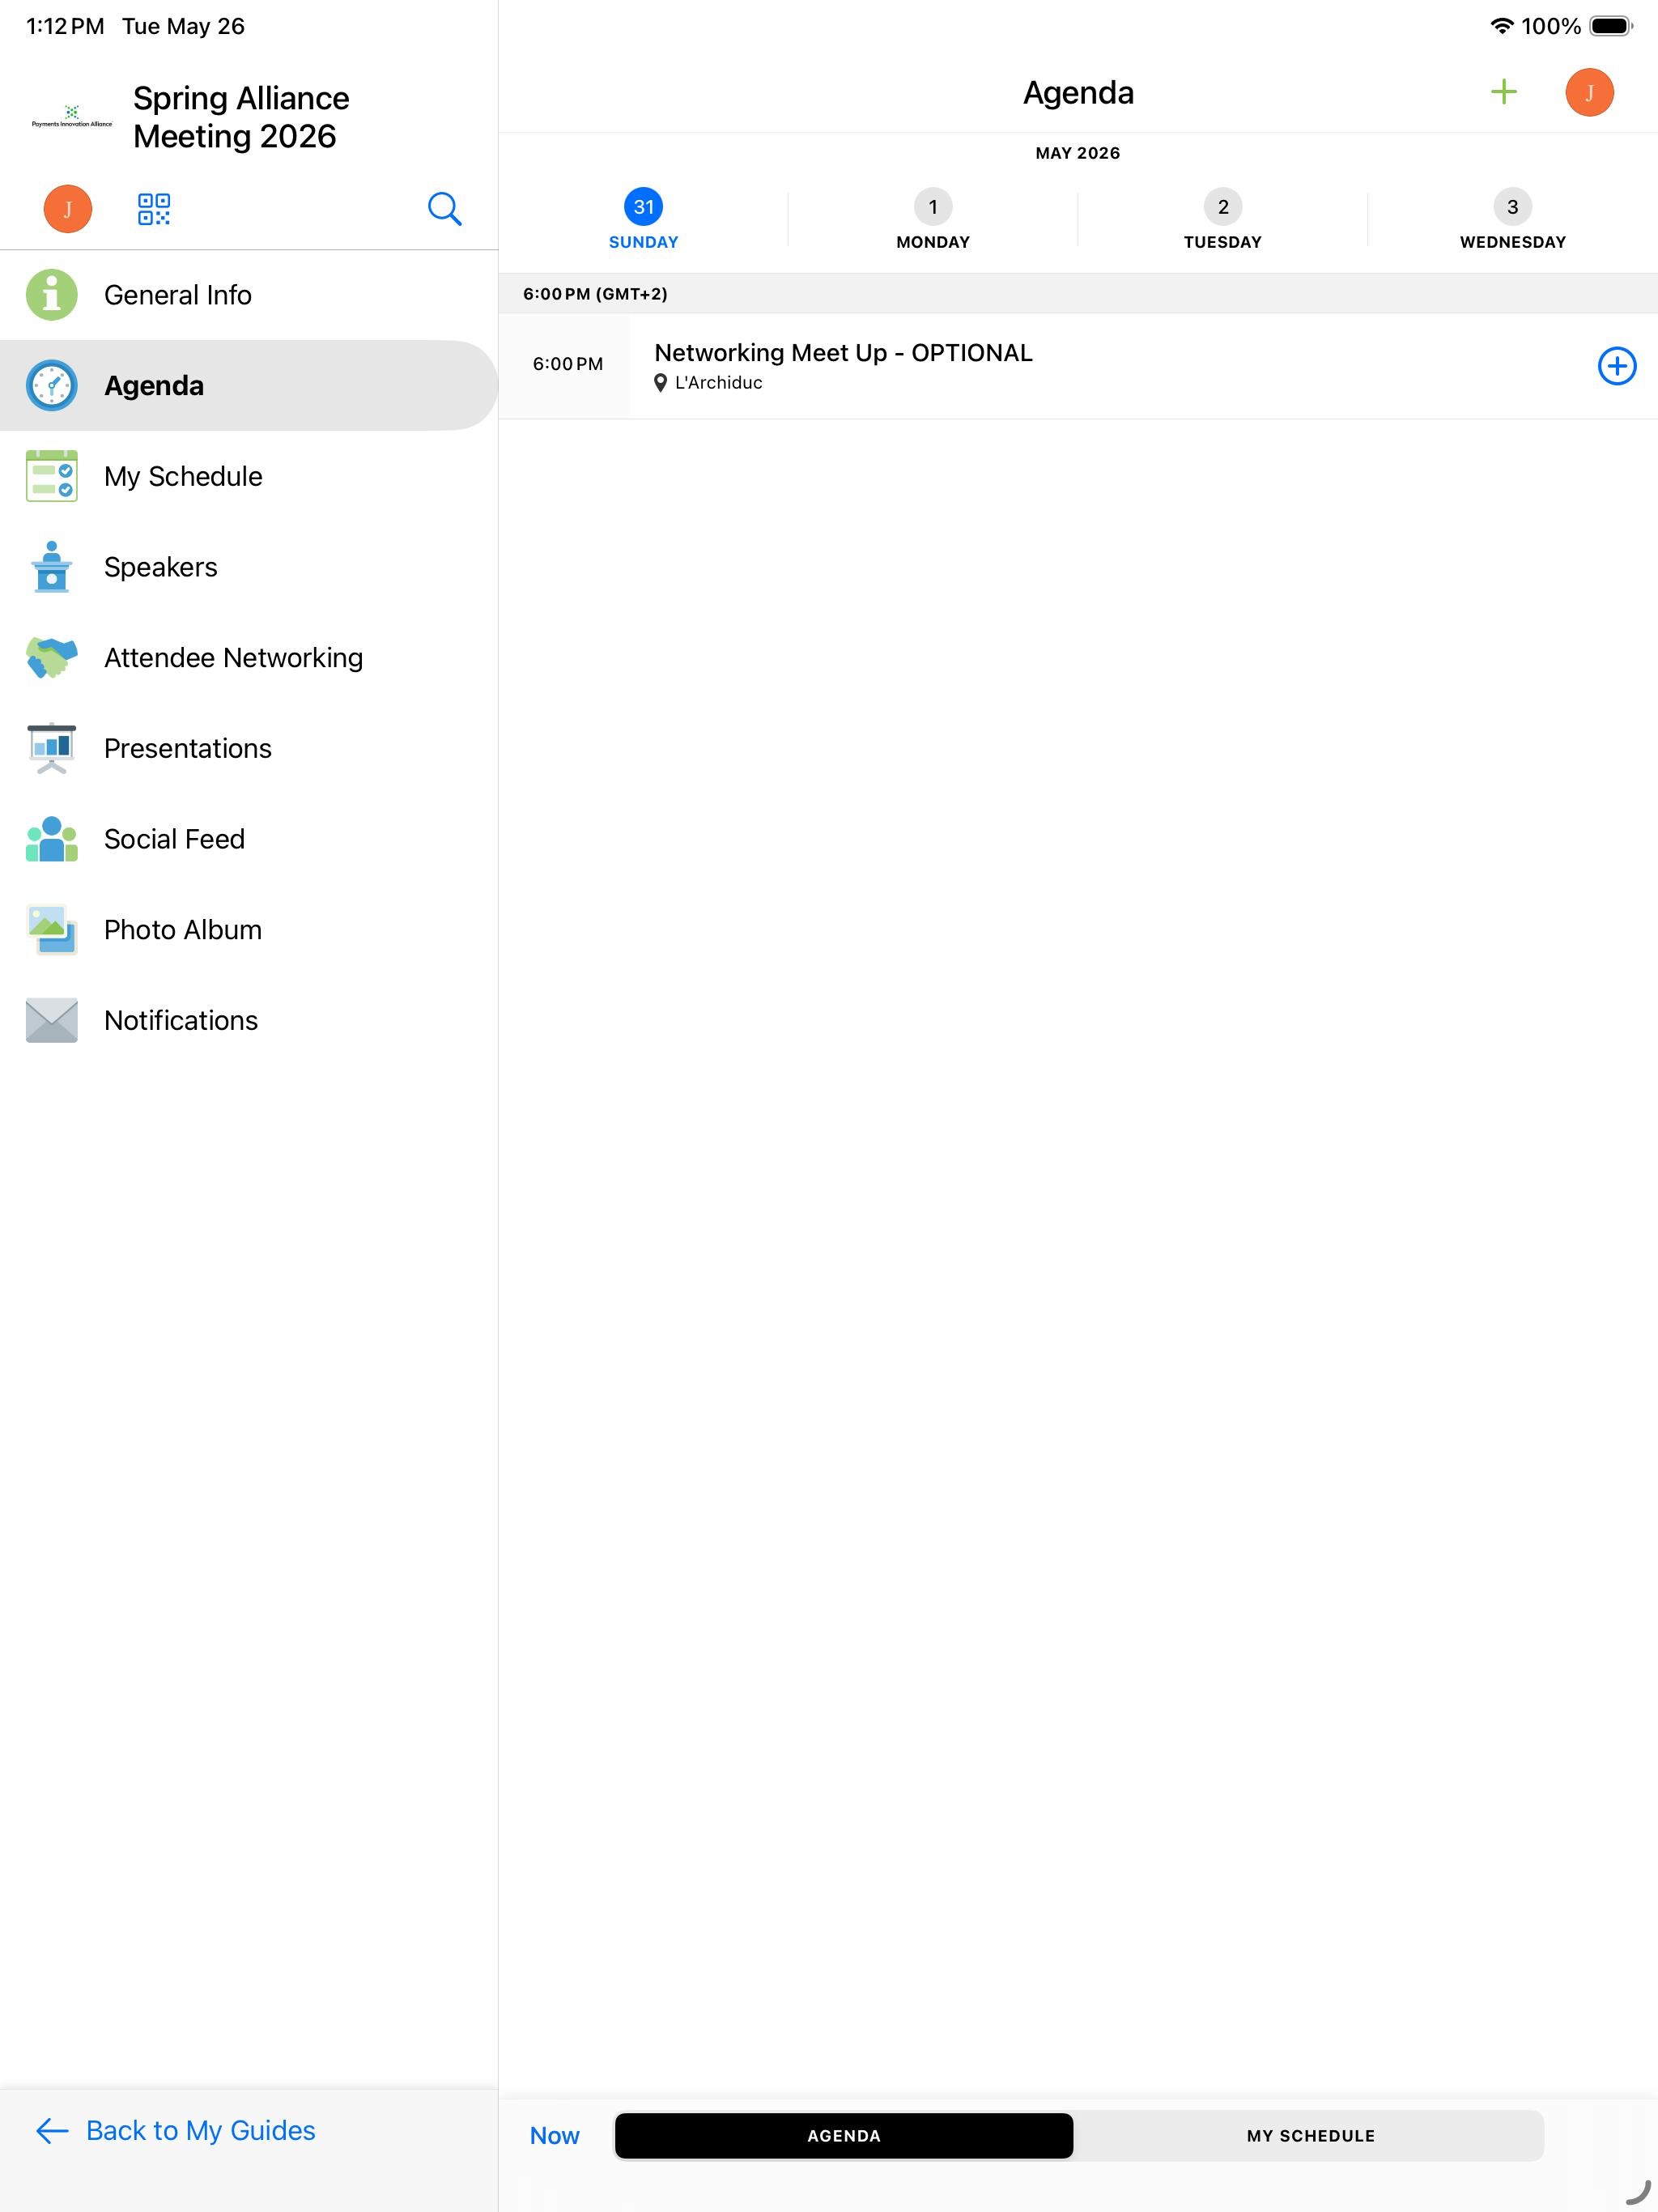View Social Feed menu label
Image resolution: width=1658 pixels, height=2212 pixels.
click(x=175, y=839)
